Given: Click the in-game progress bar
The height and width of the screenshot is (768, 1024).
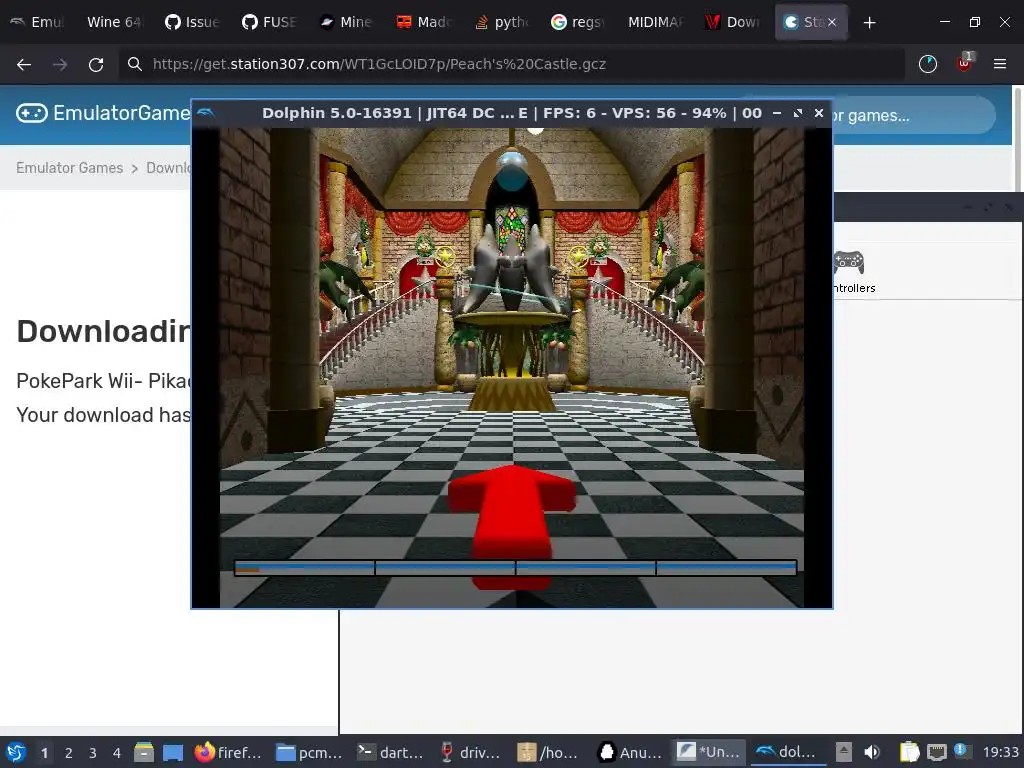Looking at the screenshot, I should tap(515, 568).
